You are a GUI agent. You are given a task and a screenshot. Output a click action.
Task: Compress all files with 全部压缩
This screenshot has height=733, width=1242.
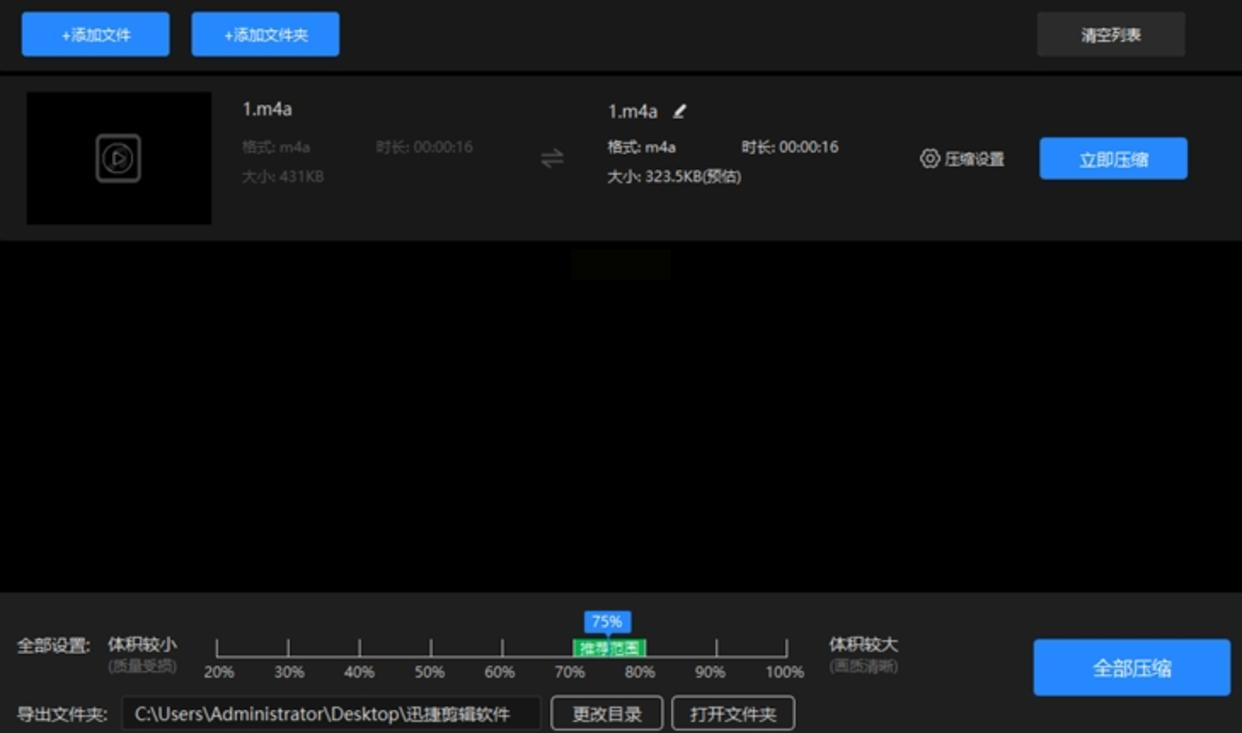pos(1132,668)
